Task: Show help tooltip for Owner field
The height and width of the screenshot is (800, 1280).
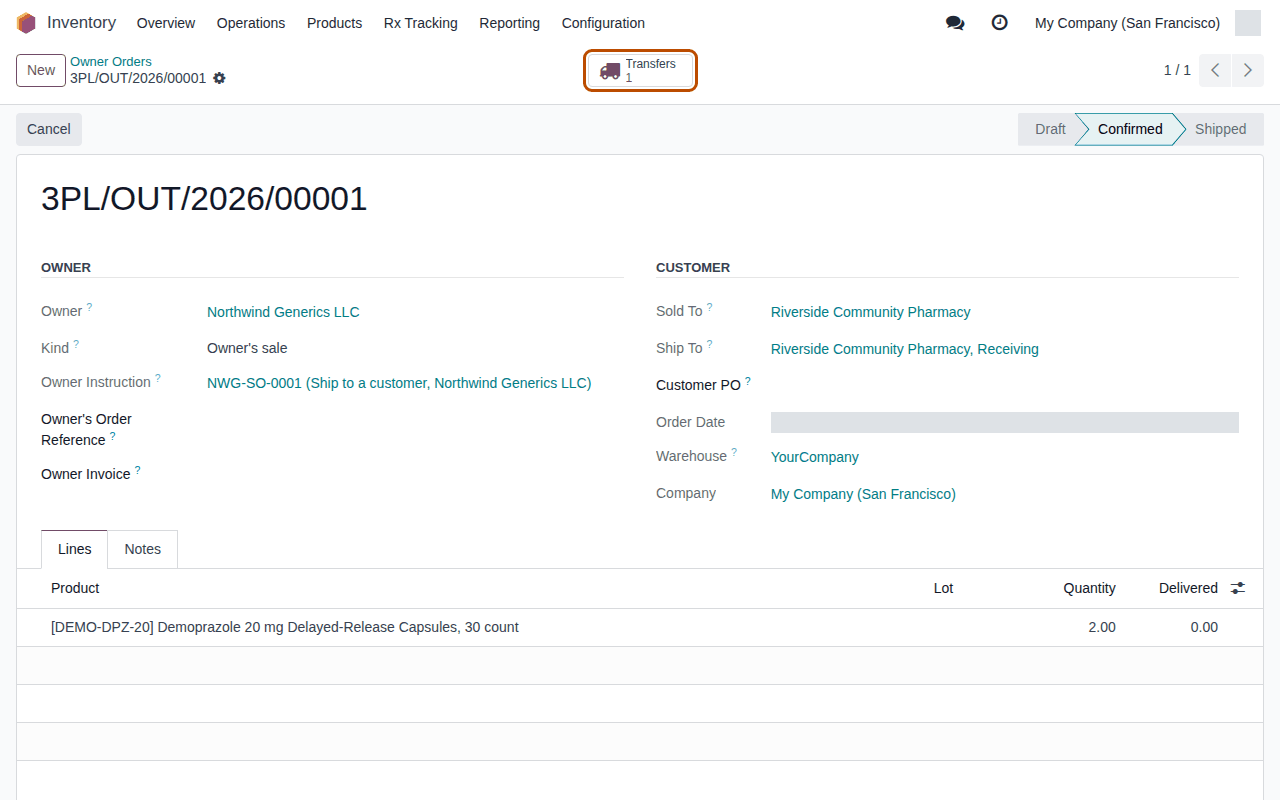Action: 89,307
